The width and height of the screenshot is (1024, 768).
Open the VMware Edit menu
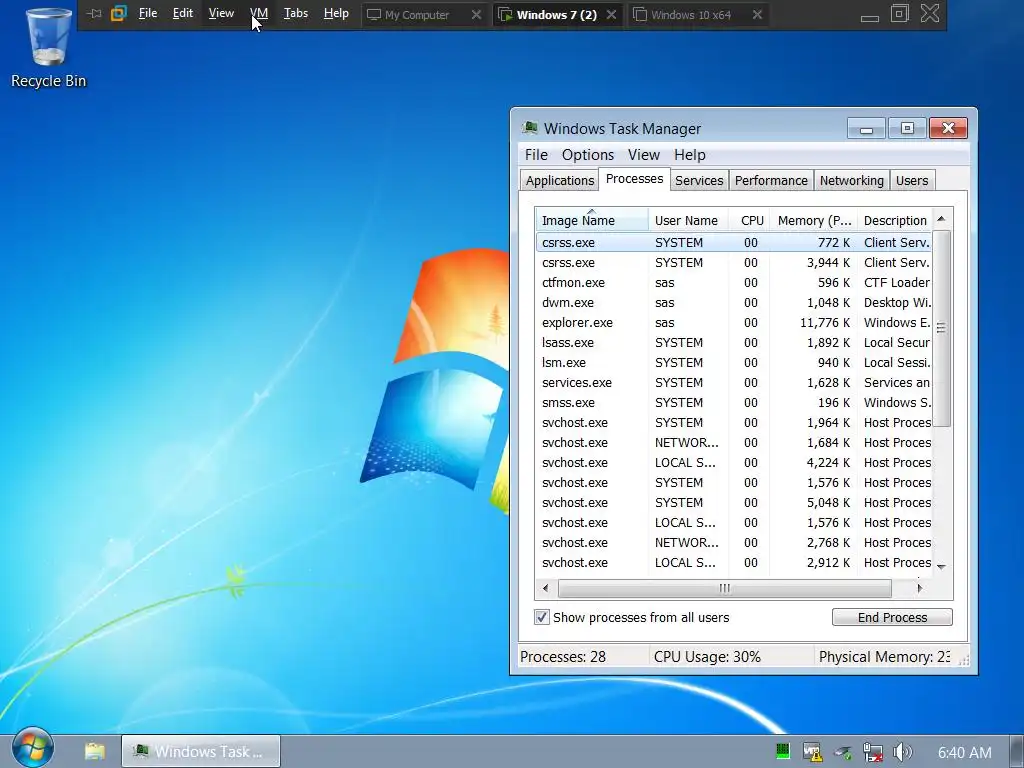point(183,13)
